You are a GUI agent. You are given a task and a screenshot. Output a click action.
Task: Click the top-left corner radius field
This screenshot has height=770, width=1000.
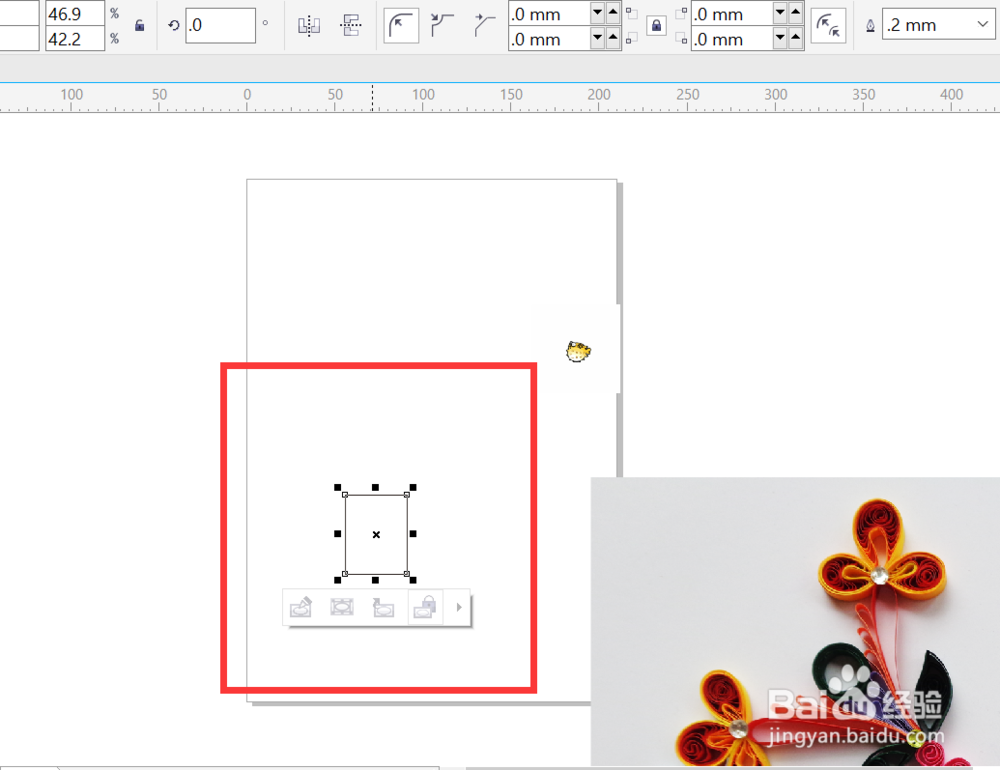[549, 13]
